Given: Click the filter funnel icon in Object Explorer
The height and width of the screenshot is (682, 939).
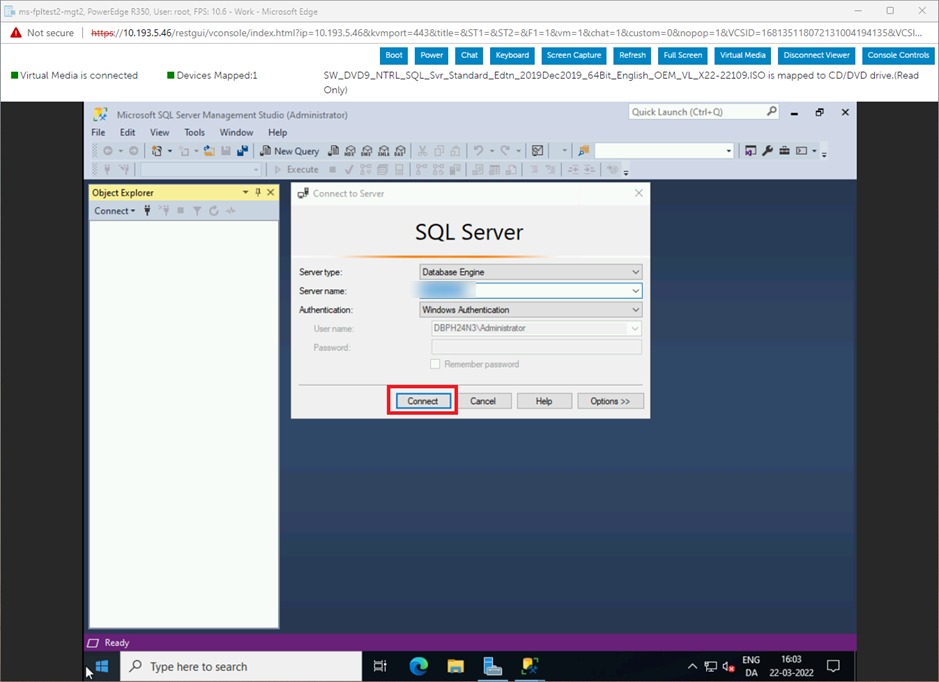Looking at the screenshot, I should coord(197,211).
